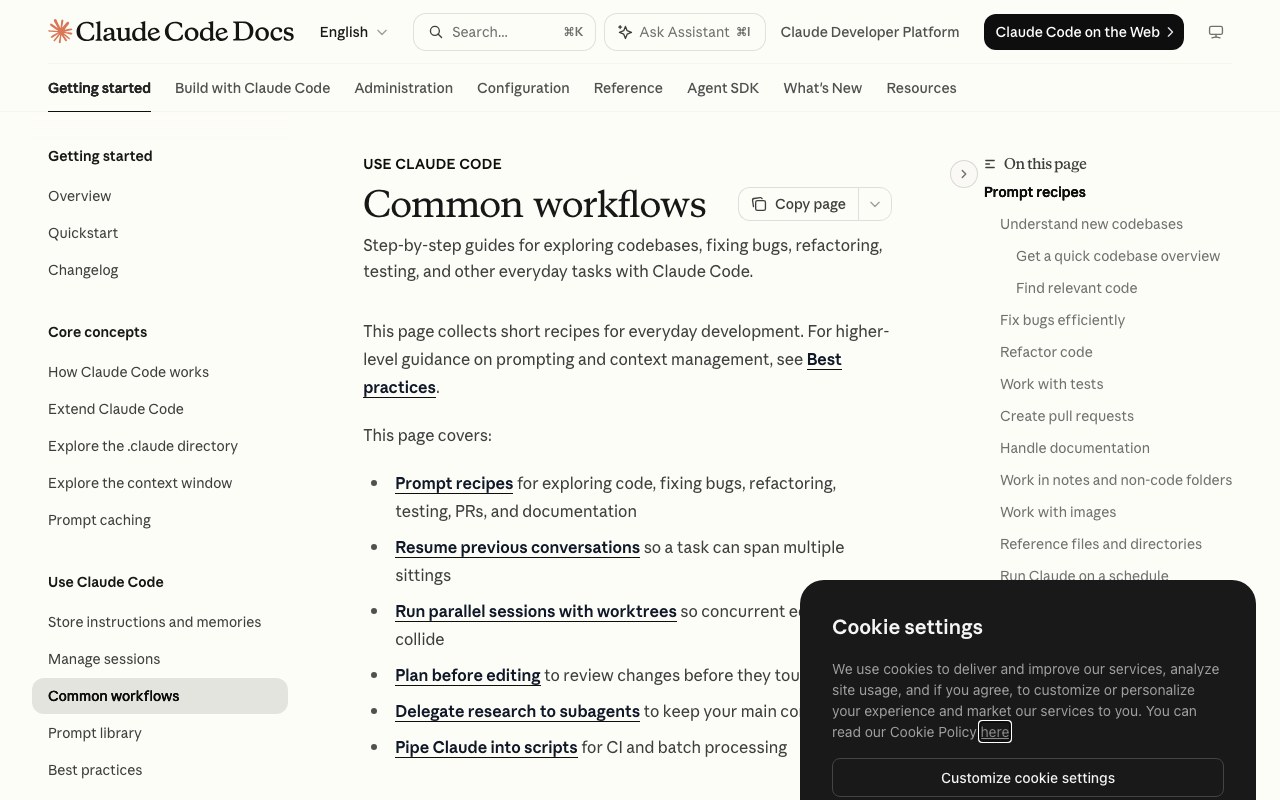Click the Search input field

(x=504, y=32)
